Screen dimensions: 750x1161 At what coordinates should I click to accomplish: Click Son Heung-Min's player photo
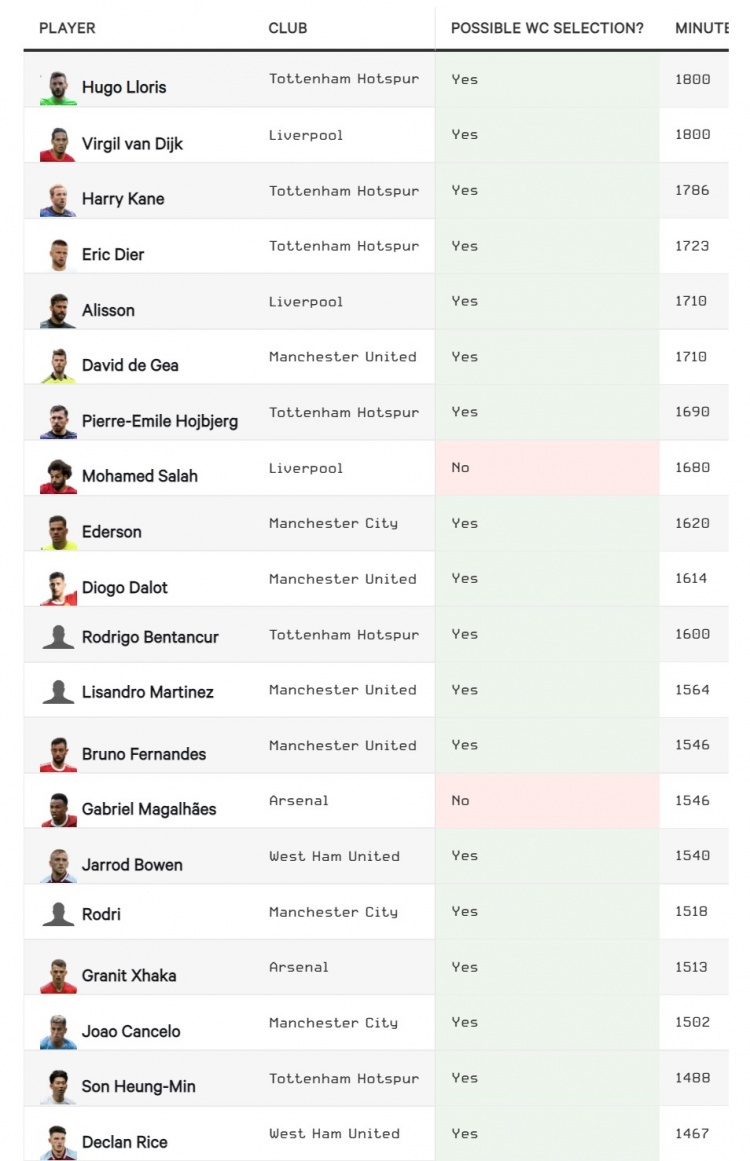click(58, 1087)
